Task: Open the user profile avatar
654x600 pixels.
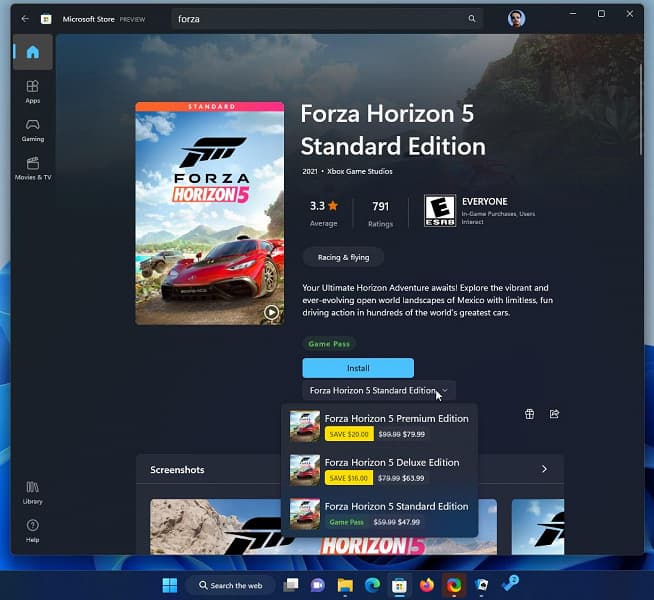Action: [x=516, y=19]
